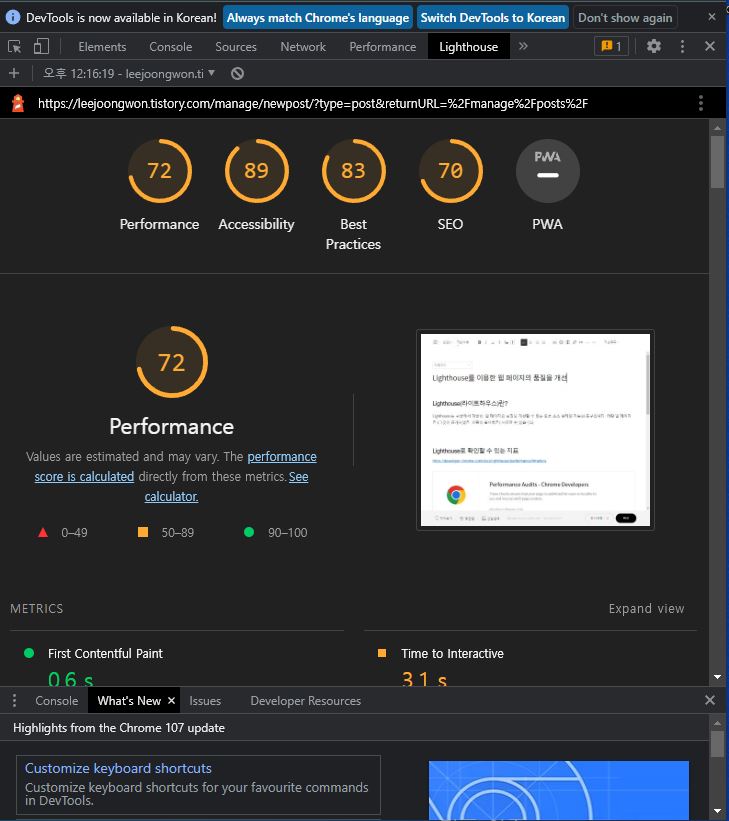The image size is (729, 821).
Task: Click the What's New blue promo image
Action: pos(559,791)
